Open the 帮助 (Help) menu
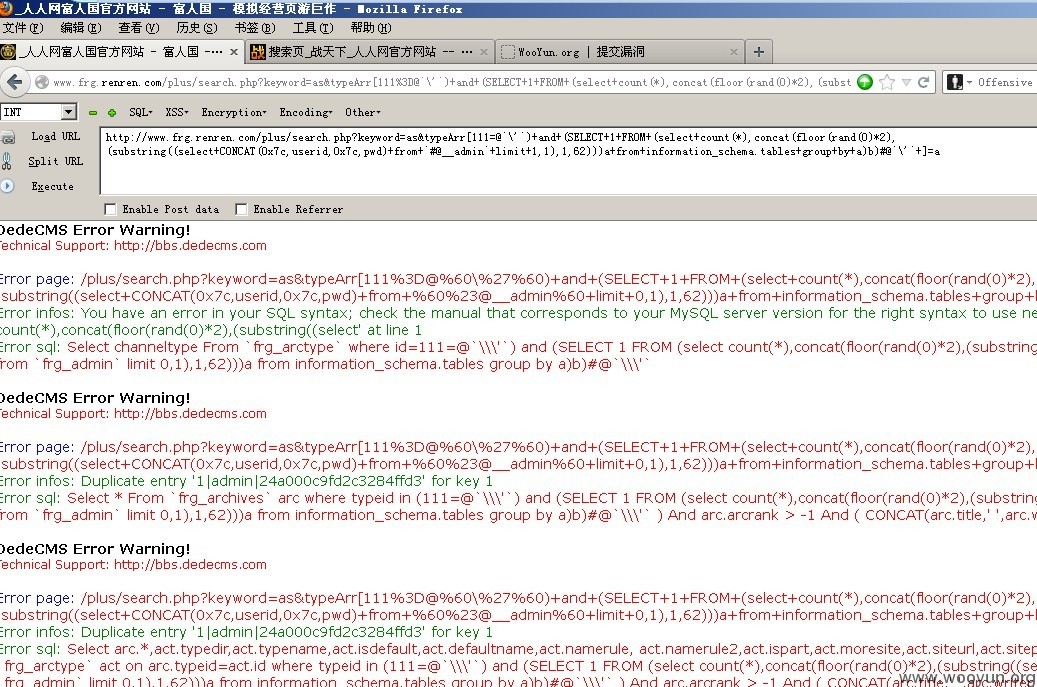Viewport: 1037px width, 687px height. (x=371, y=28)
